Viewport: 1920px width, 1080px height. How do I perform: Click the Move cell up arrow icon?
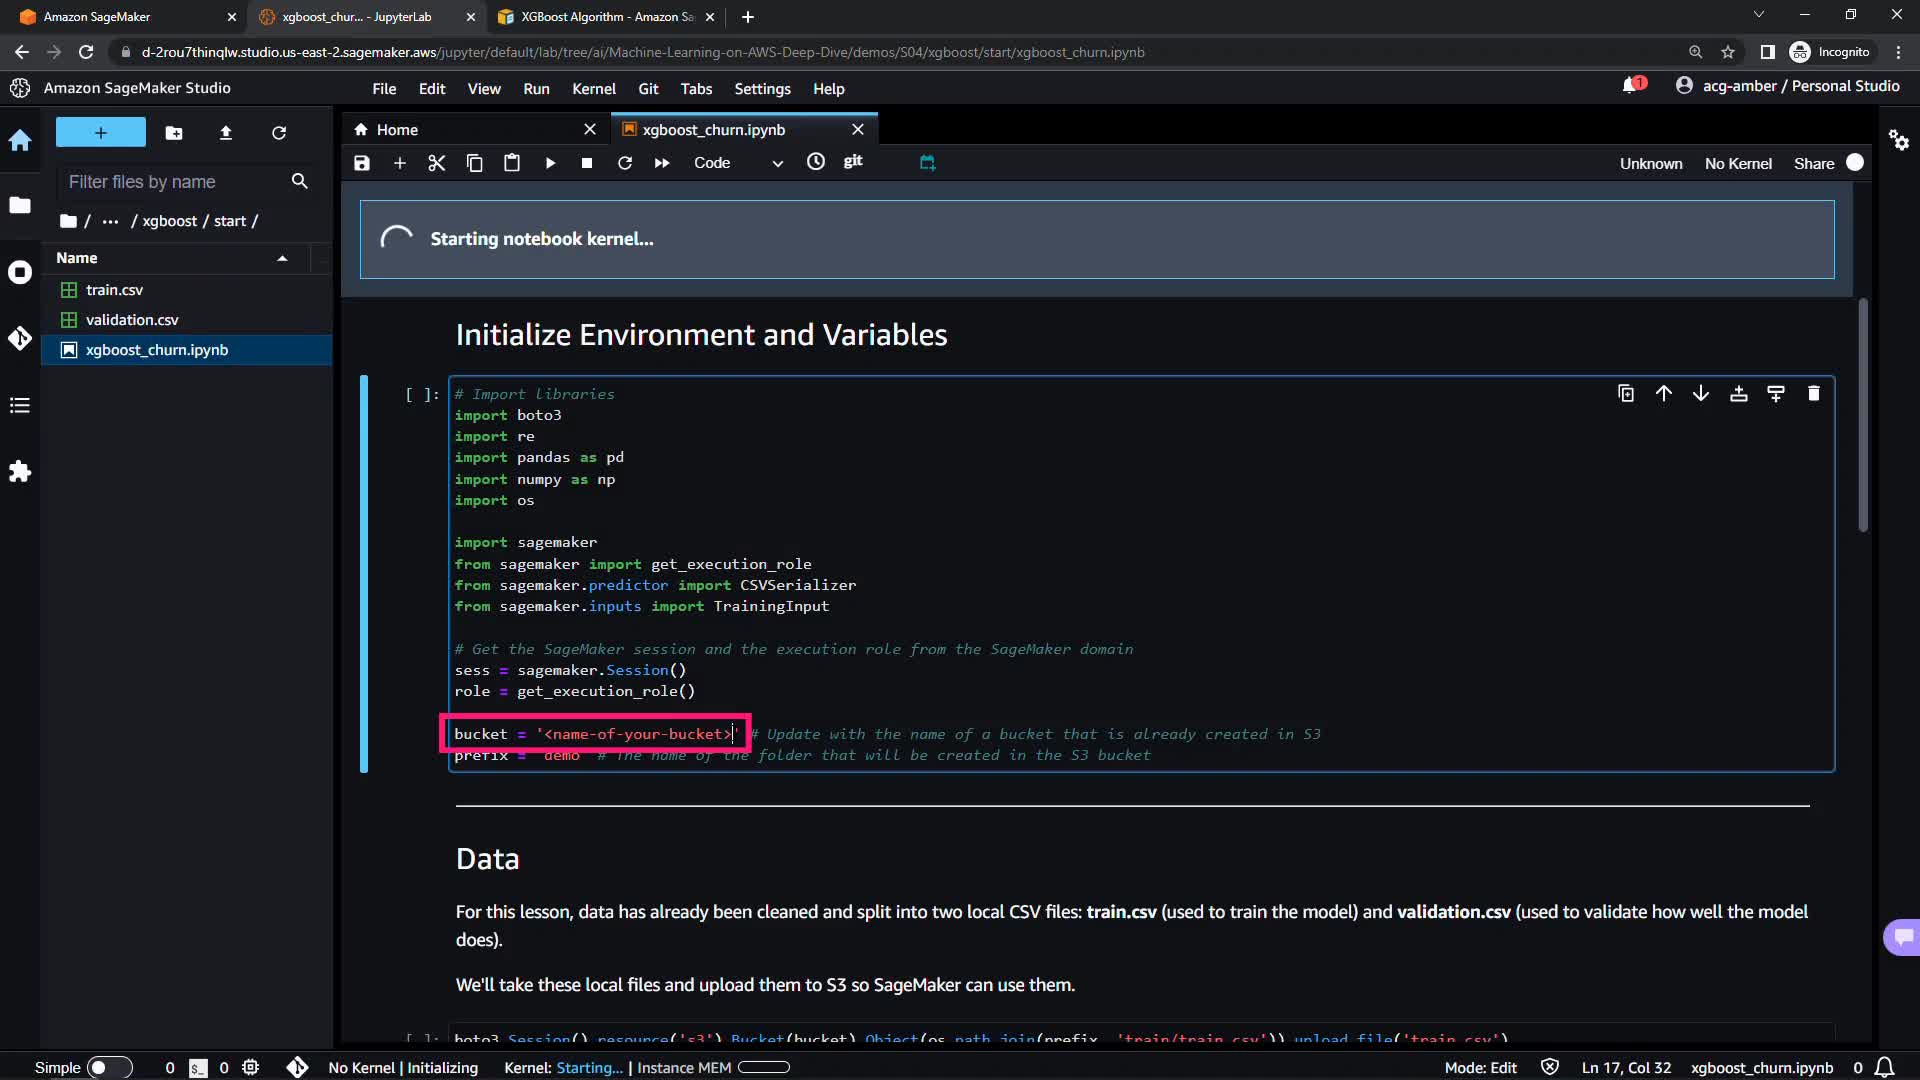(1663, 394)
